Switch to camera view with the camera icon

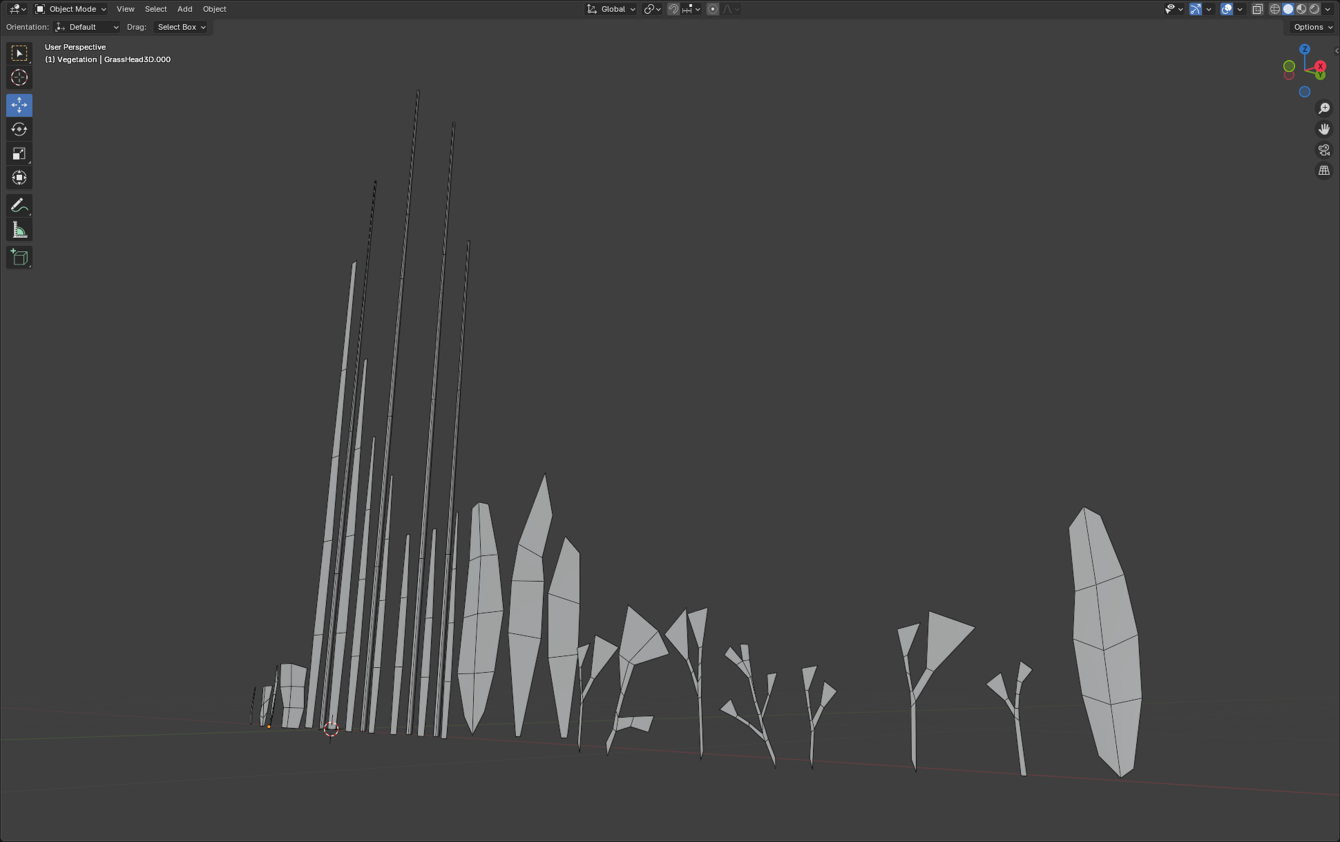pyautogui.click(x=1324, y=150)
